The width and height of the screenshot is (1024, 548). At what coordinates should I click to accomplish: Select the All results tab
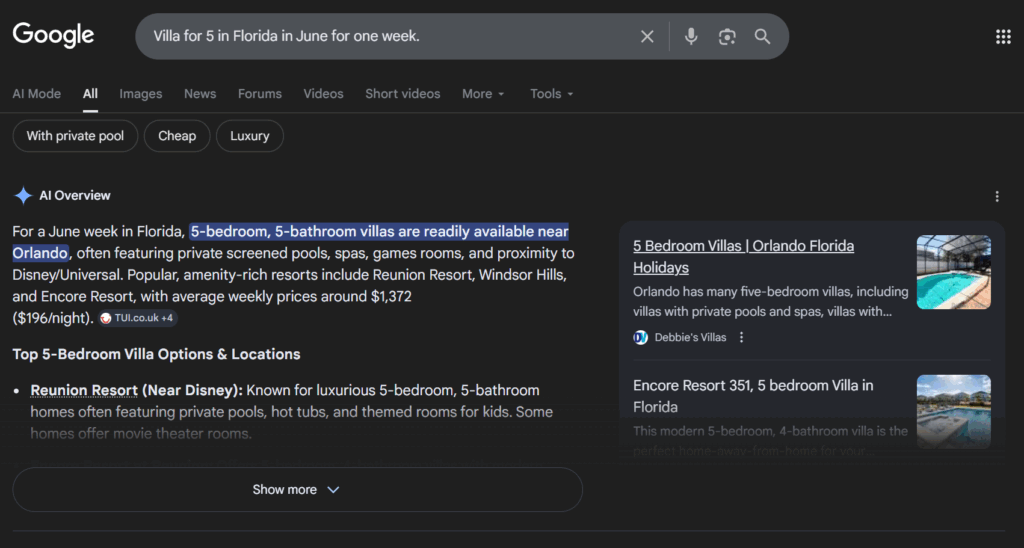pos(90,93)
